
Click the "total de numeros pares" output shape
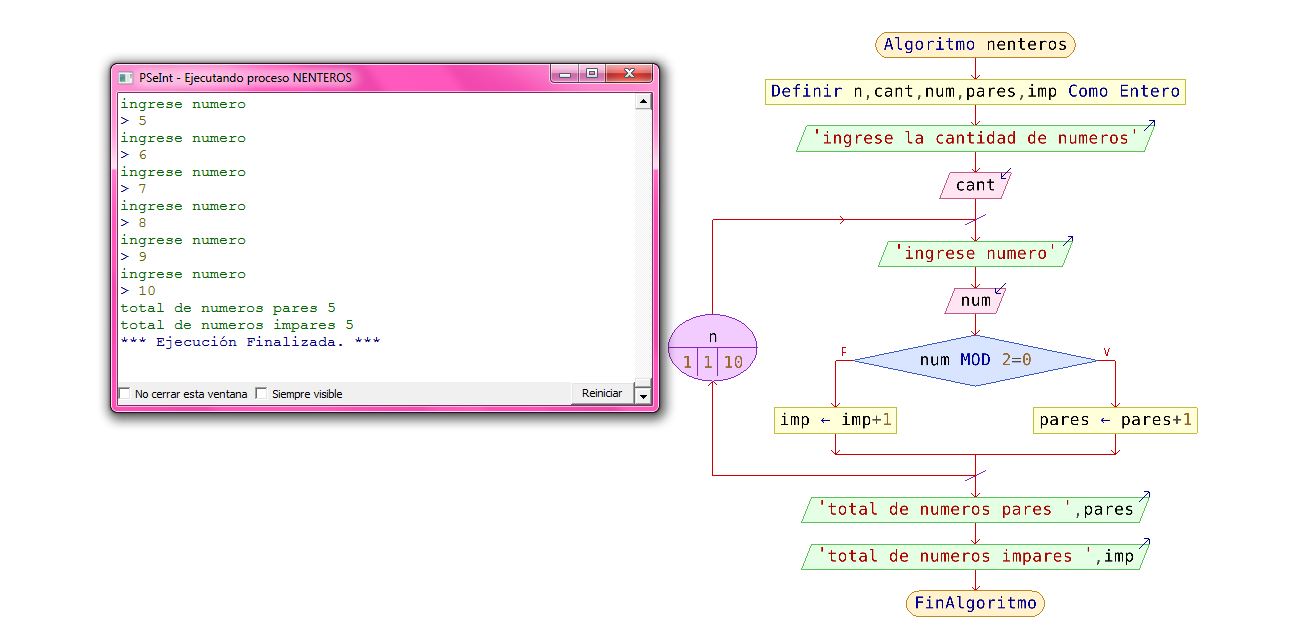(x=974, y=509)
